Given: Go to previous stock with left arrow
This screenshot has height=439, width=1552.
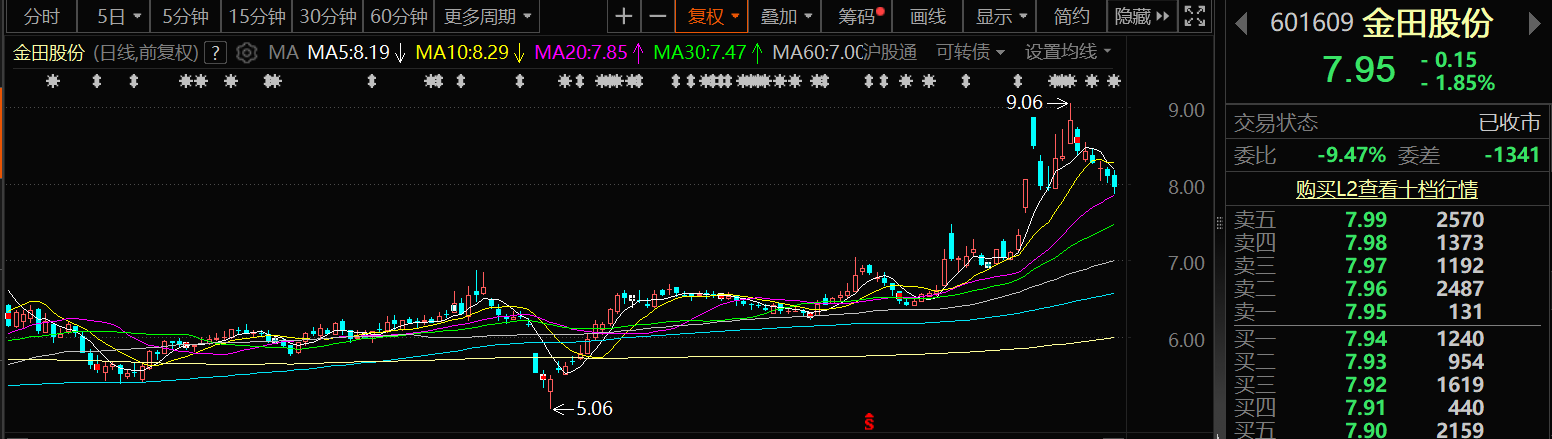Looking at the screenshot, I should click(x=1241, y=22).
